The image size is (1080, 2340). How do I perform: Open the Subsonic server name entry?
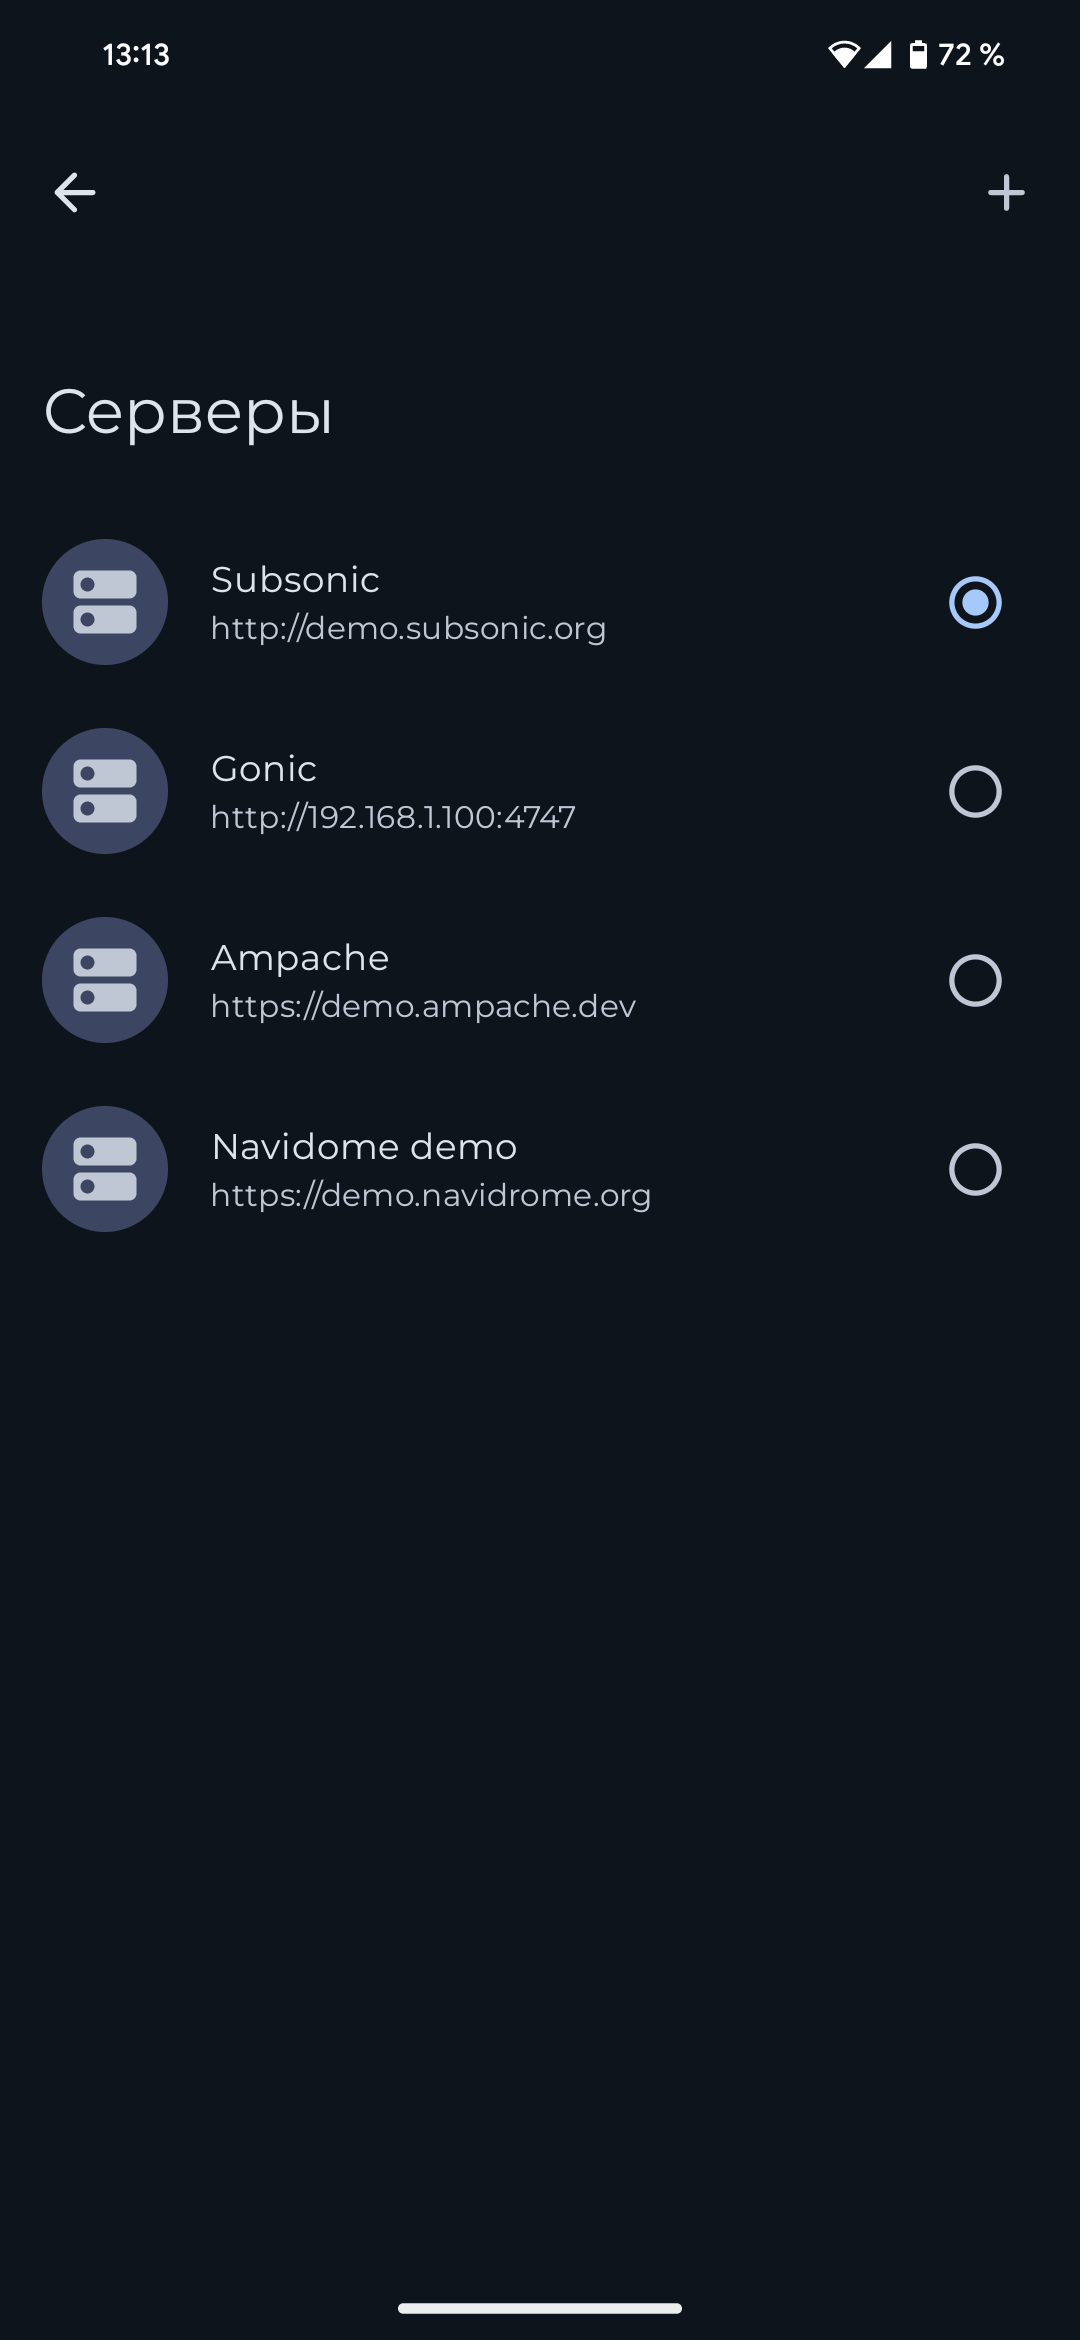click(295, 580)
